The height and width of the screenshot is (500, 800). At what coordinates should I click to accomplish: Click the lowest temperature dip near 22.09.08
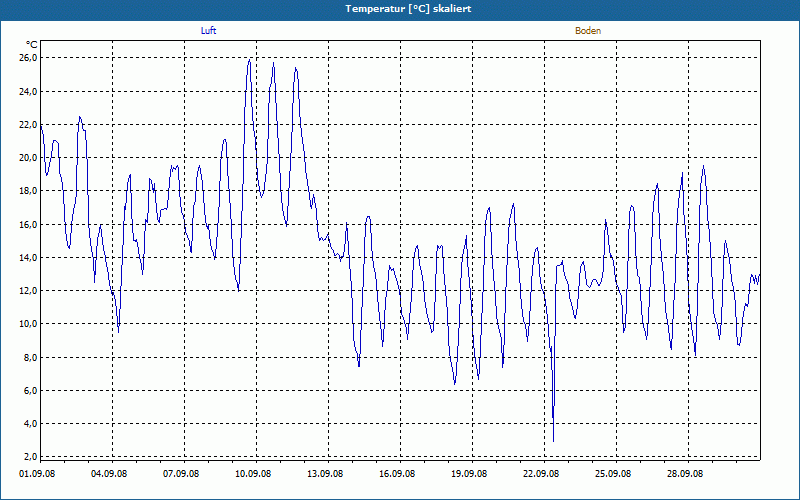click(x=554, y=440)
